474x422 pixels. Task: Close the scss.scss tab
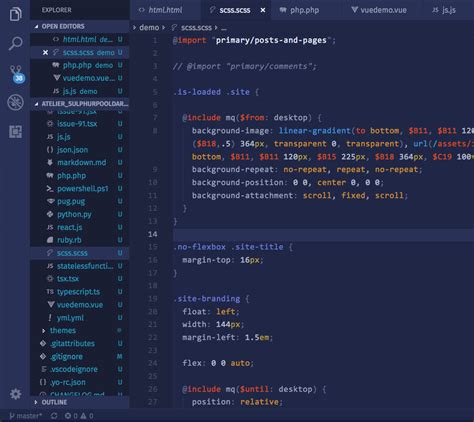coord(263,10)
